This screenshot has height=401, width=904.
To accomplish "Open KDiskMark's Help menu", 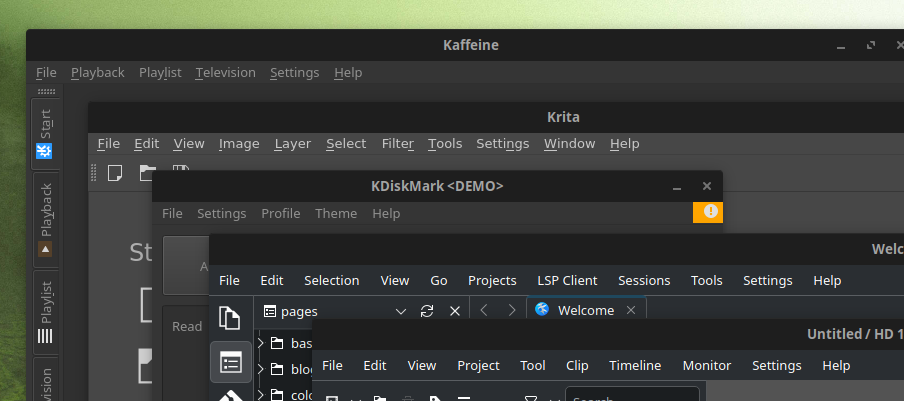I will (x=386, y=214).
